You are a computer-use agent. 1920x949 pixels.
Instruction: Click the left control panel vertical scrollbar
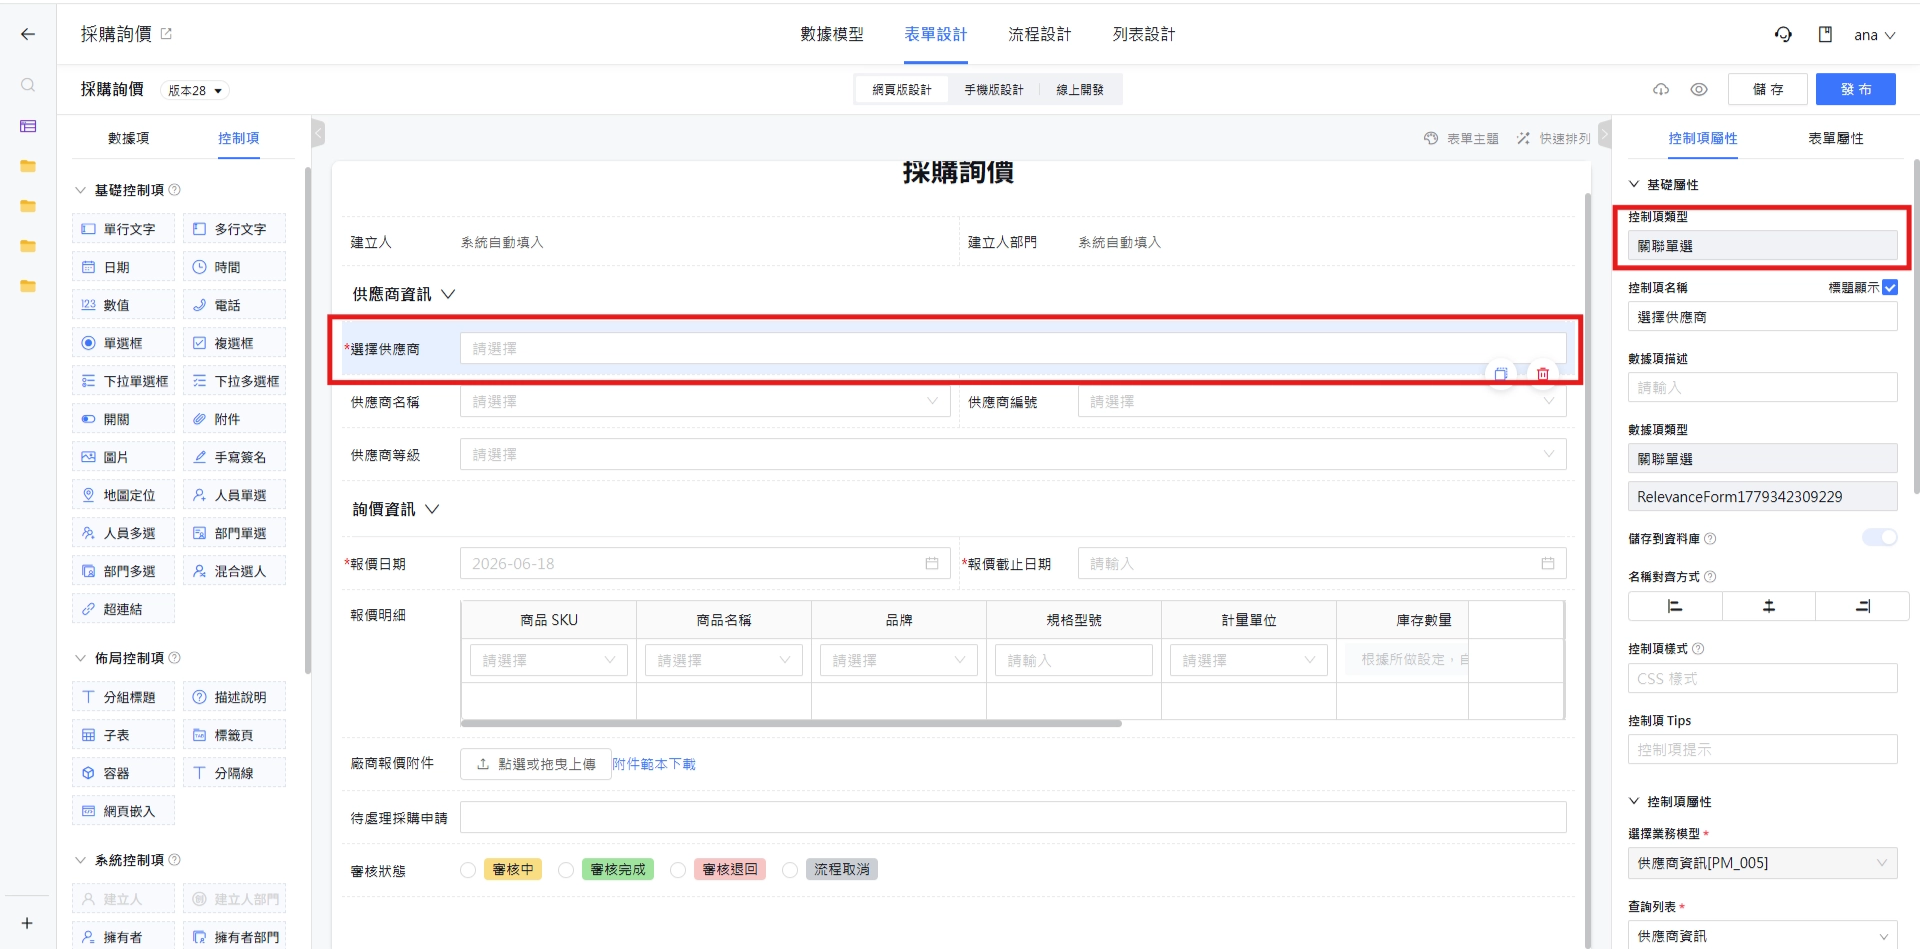point(307,420)
